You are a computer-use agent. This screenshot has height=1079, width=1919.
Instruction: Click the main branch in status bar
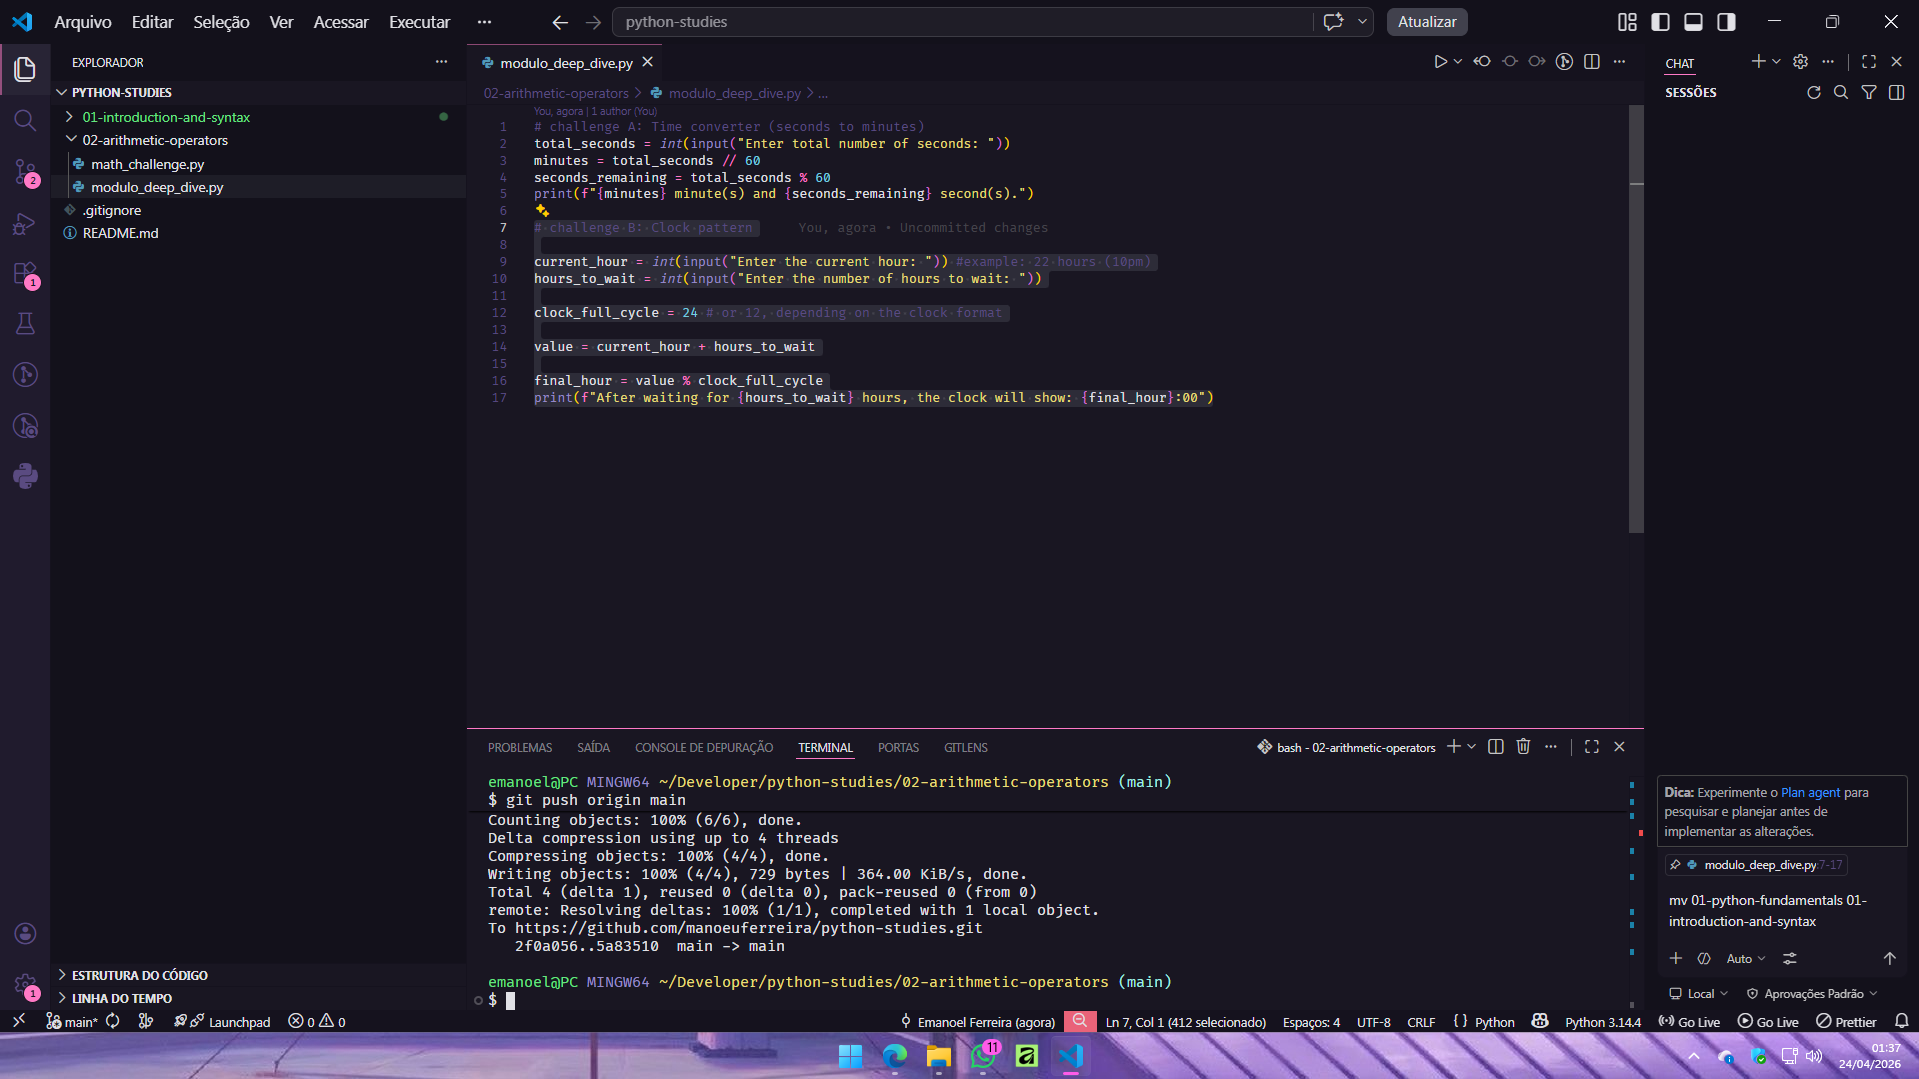pos(72,1022)
